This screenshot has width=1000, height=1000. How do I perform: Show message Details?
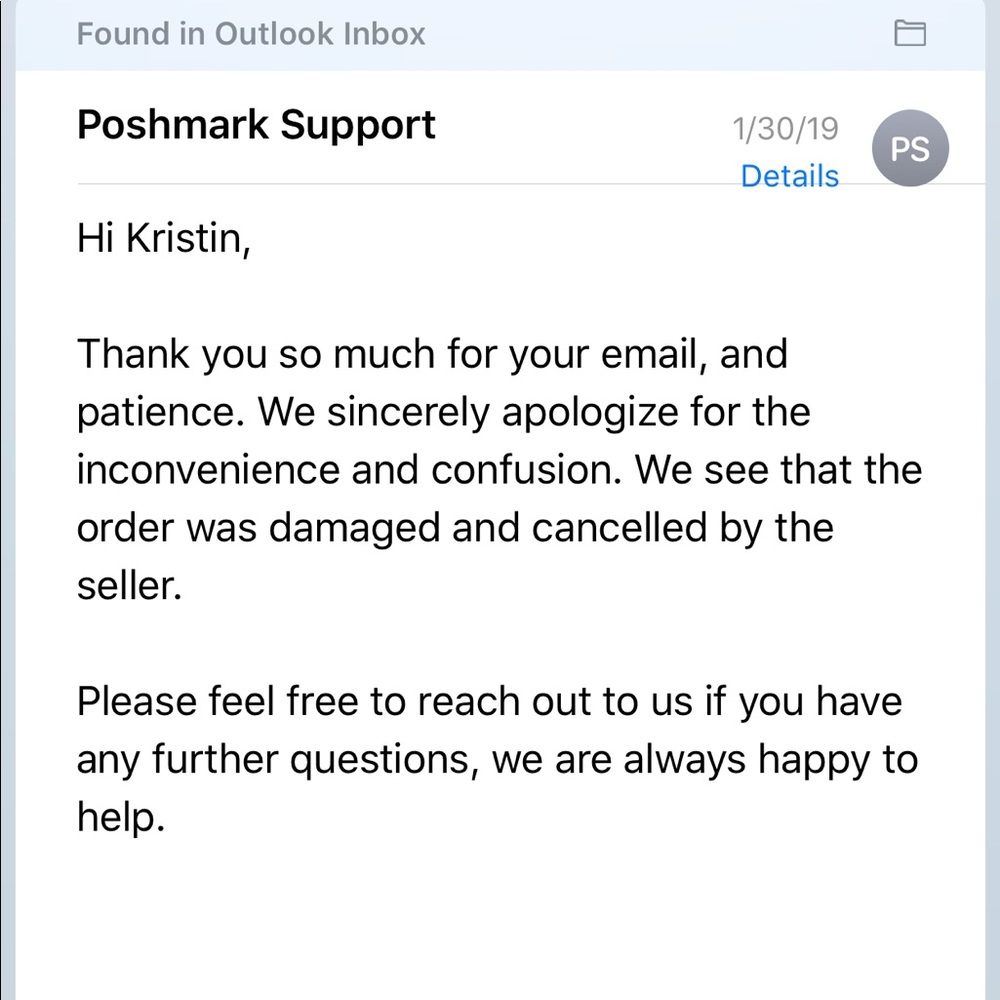pyautogui.click(x=790, y=176)
